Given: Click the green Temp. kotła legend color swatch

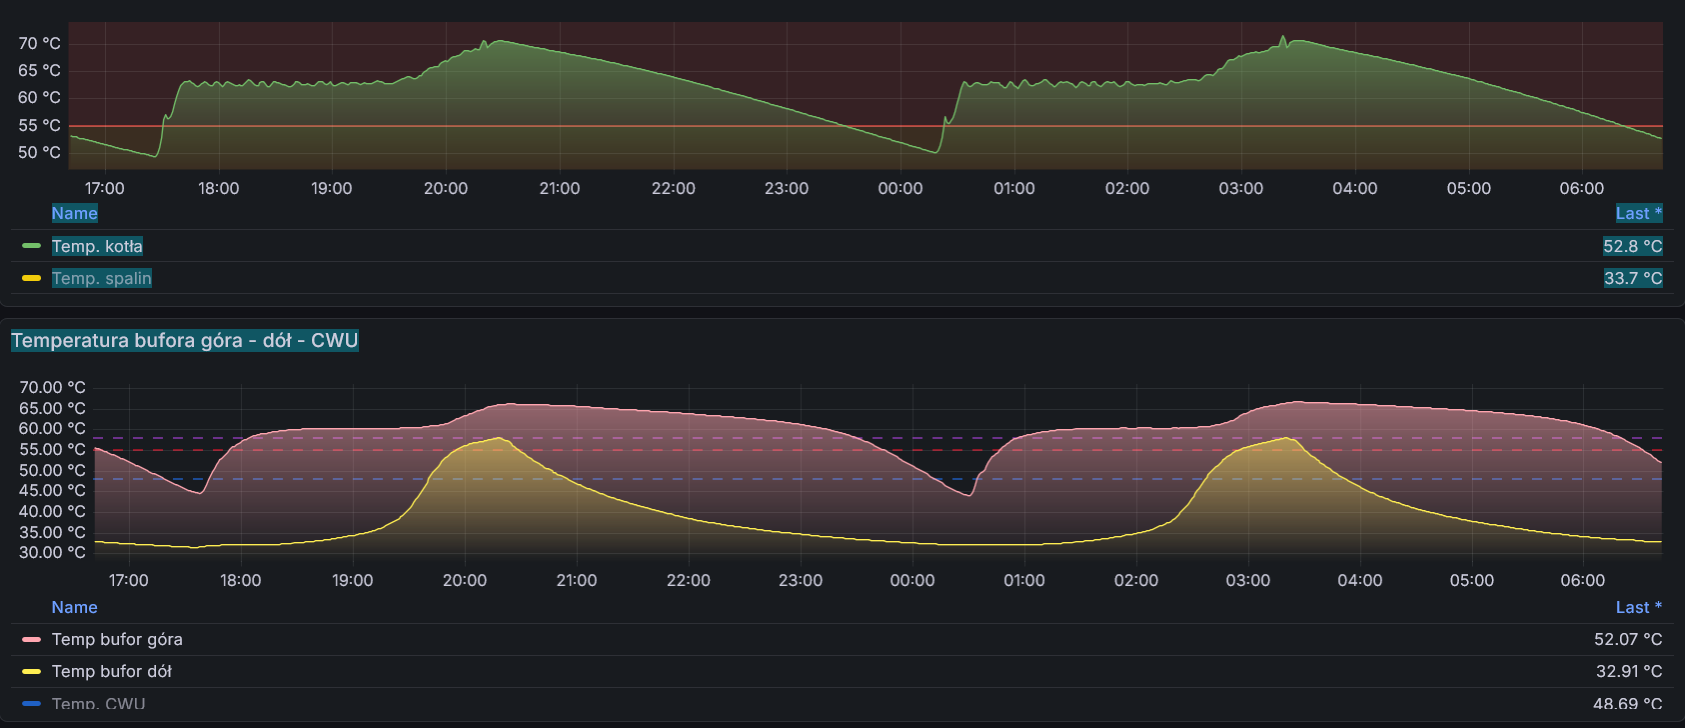Looking at the screenshot, I should tap(31, 246).
